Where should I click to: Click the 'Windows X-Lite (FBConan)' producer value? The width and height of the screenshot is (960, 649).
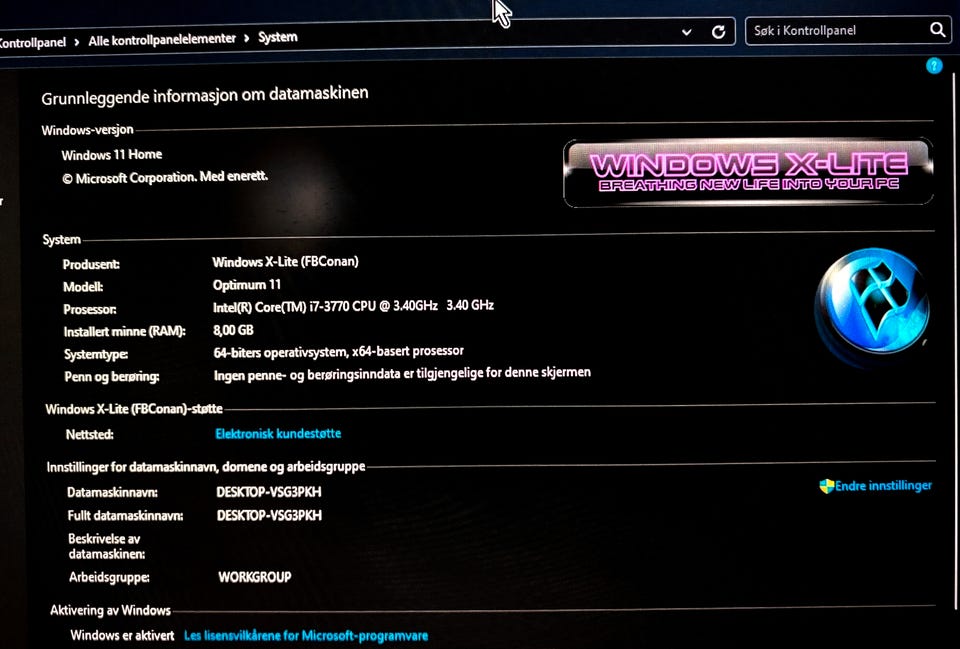(x=285, y=261)
